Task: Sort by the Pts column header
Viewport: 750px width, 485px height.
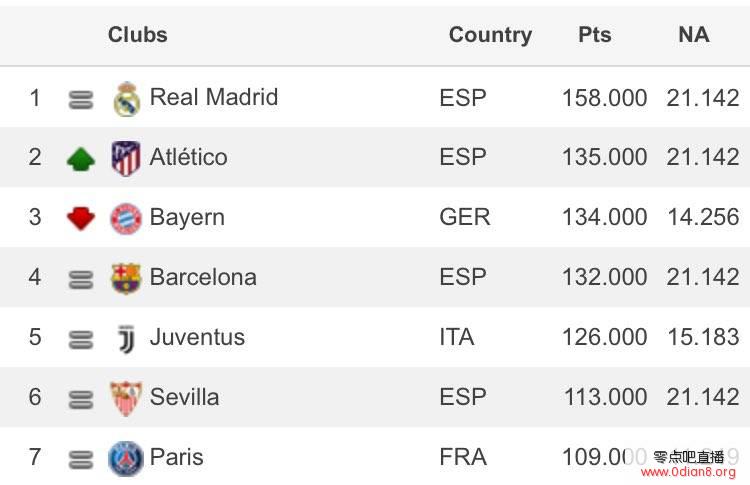Action: 595,34
